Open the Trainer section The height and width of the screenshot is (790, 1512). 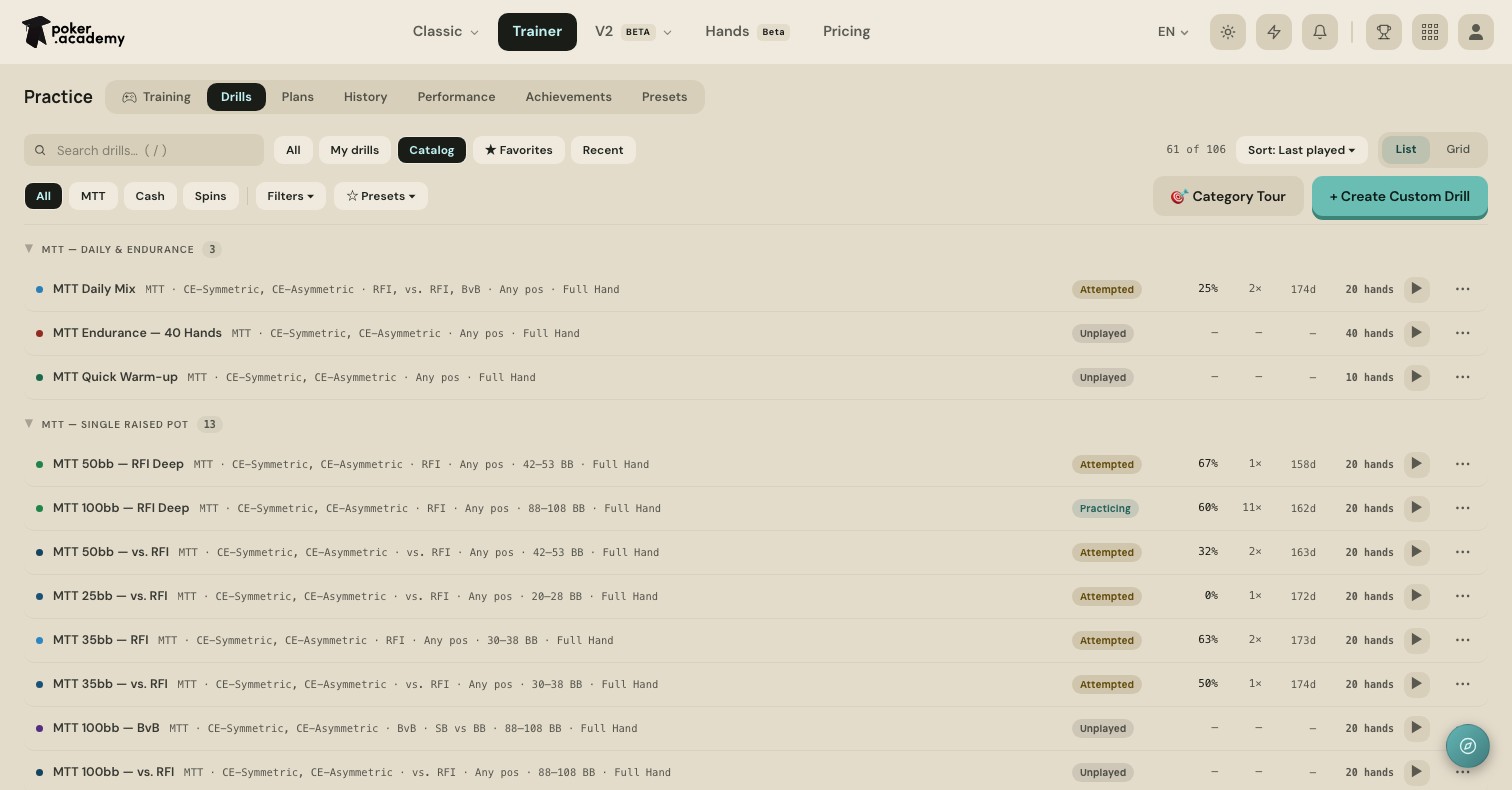537,32
